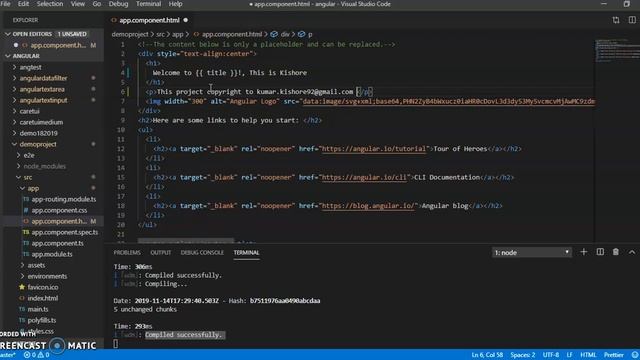The image size is (640, 360).
Task: Open favicon.ico file
Action: [42, 287]
